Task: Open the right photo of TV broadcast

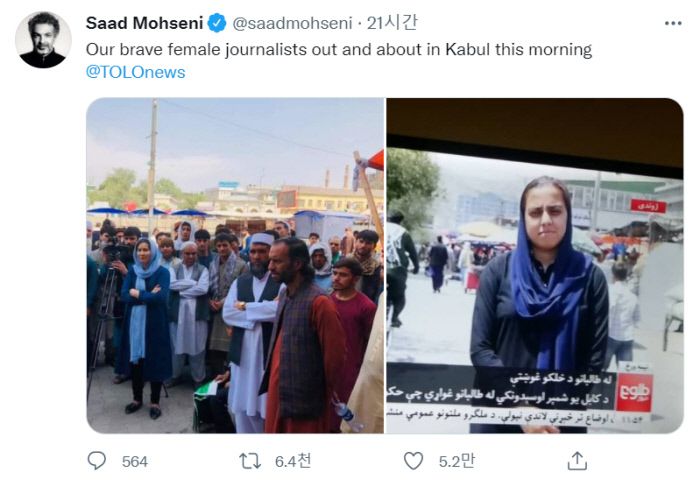Action: click(x=534, y=266)
